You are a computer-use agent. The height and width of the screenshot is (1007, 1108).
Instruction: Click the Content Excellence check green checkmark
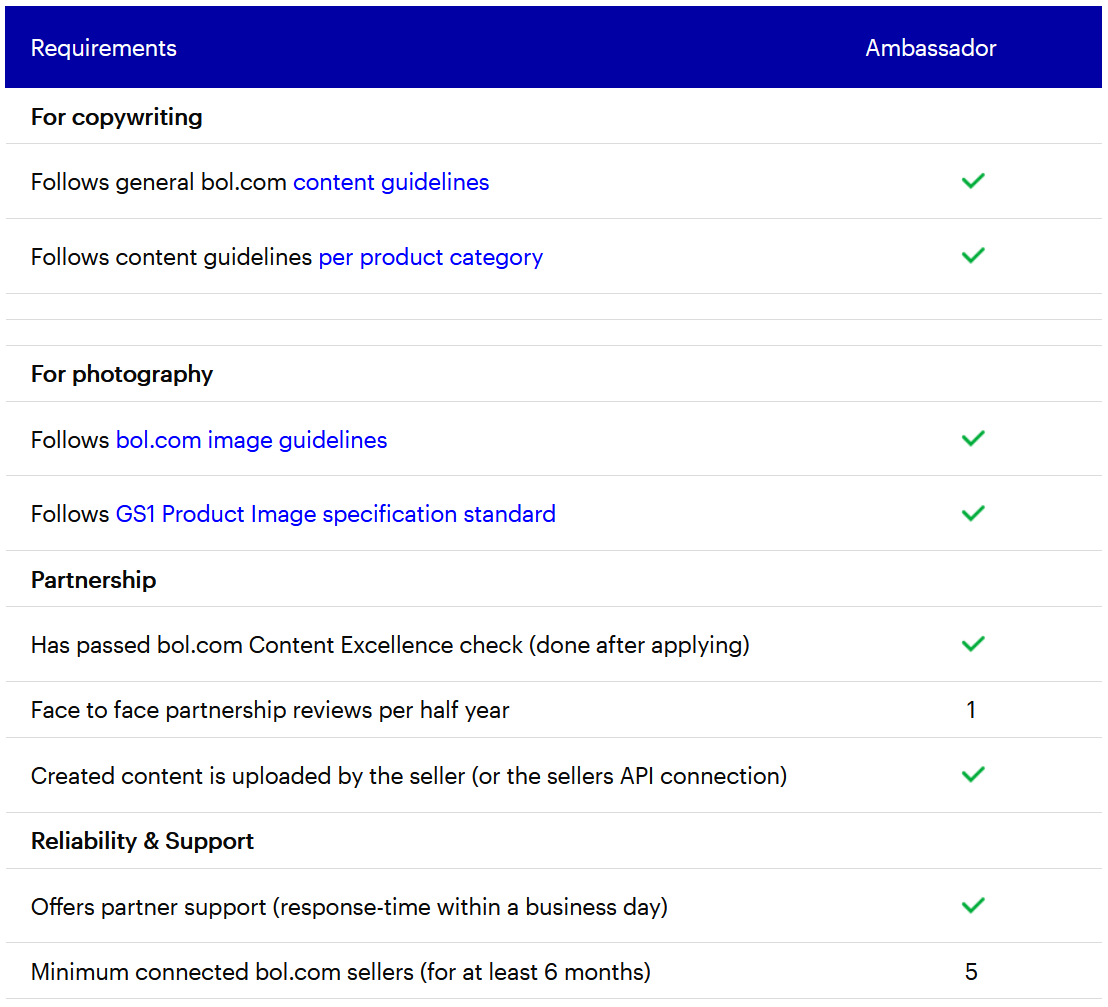[x=972, y=644]
